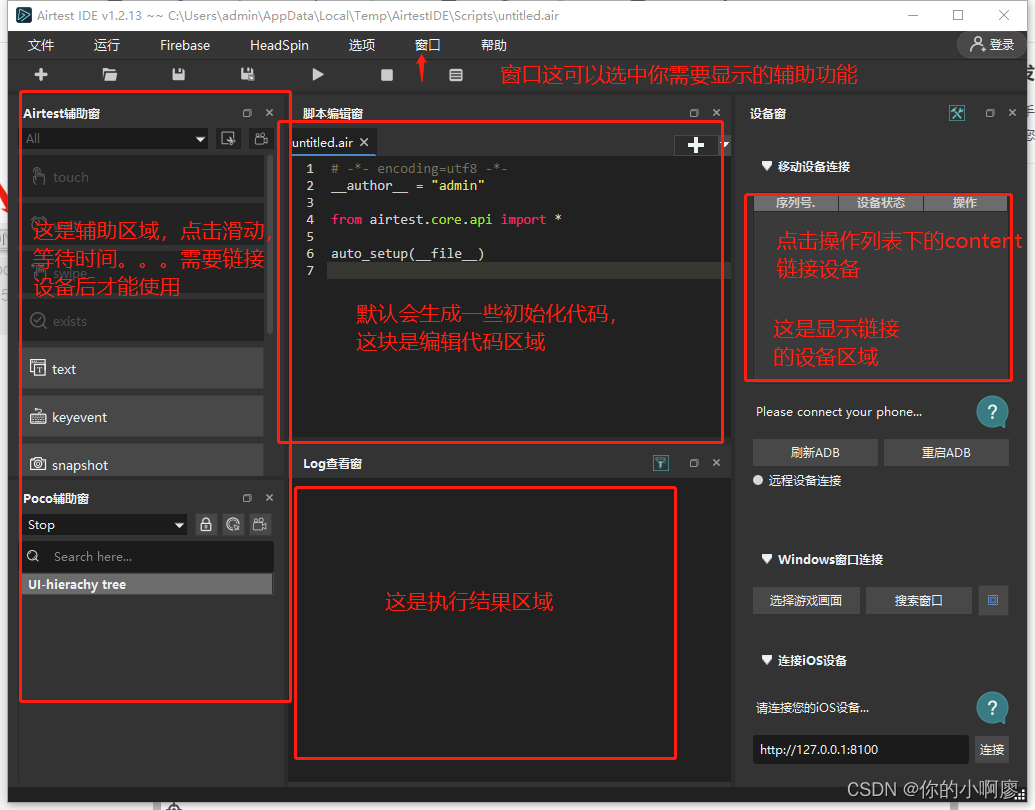The height and width of the screenshot is (810, 1035).
Task: Toggle the log filter icon in Log查看窗
Action: point(660,463)
